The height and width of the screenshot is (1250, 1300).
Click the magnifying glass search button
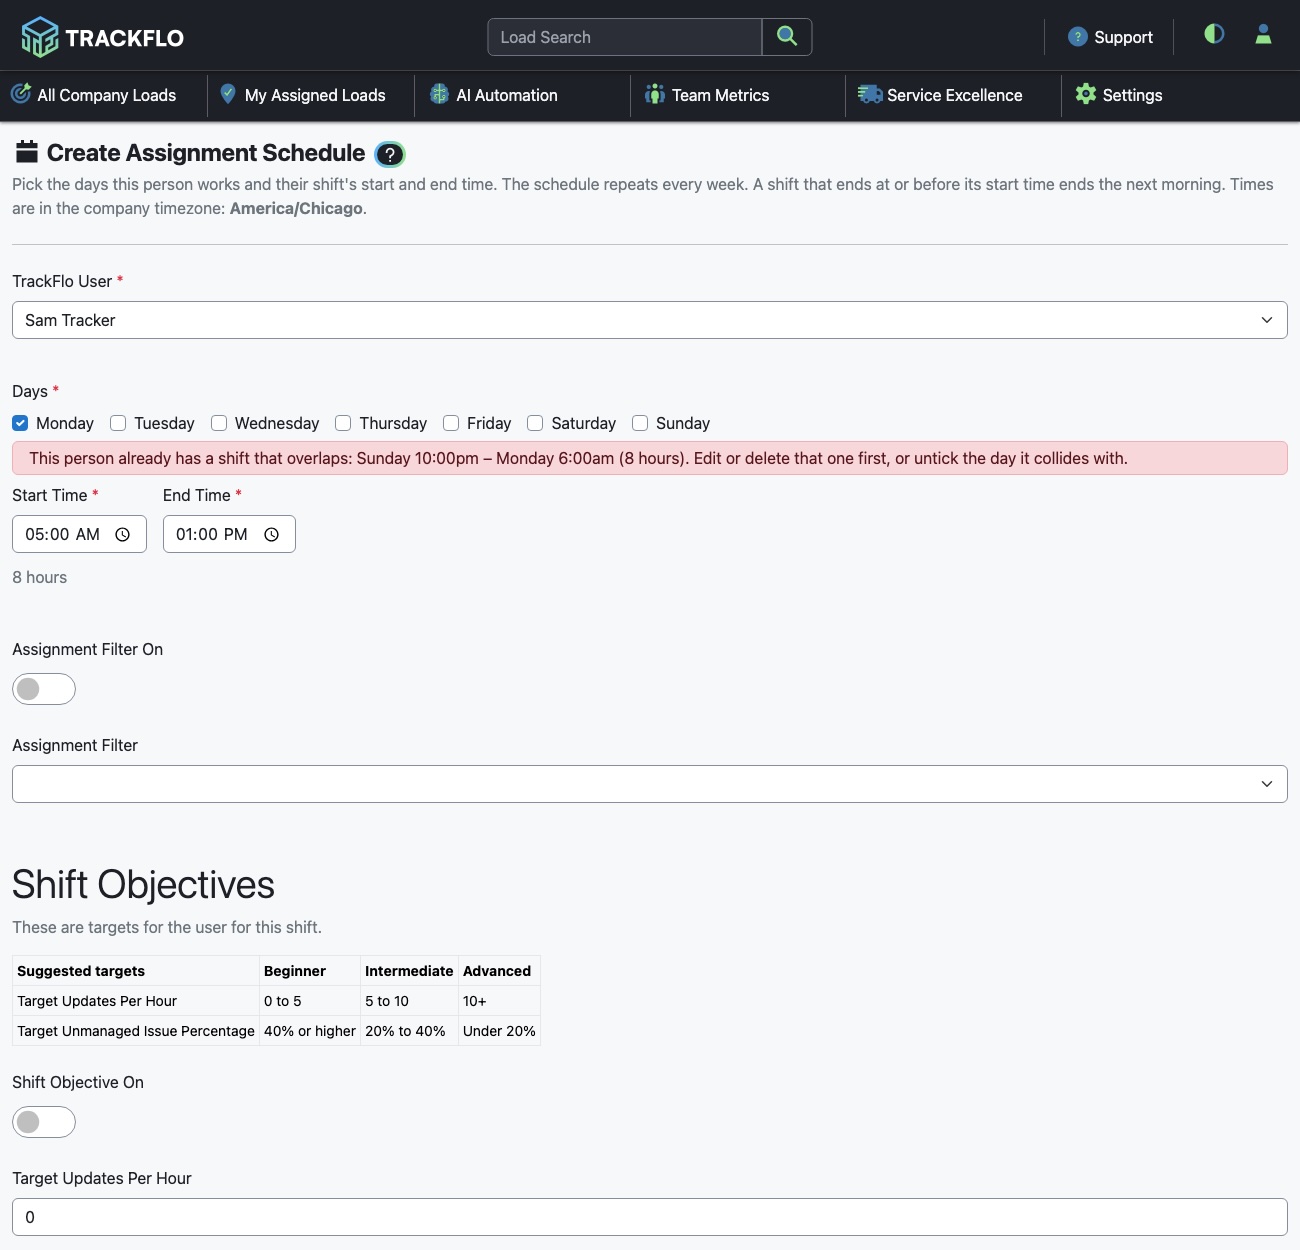(x=787, y=37)
